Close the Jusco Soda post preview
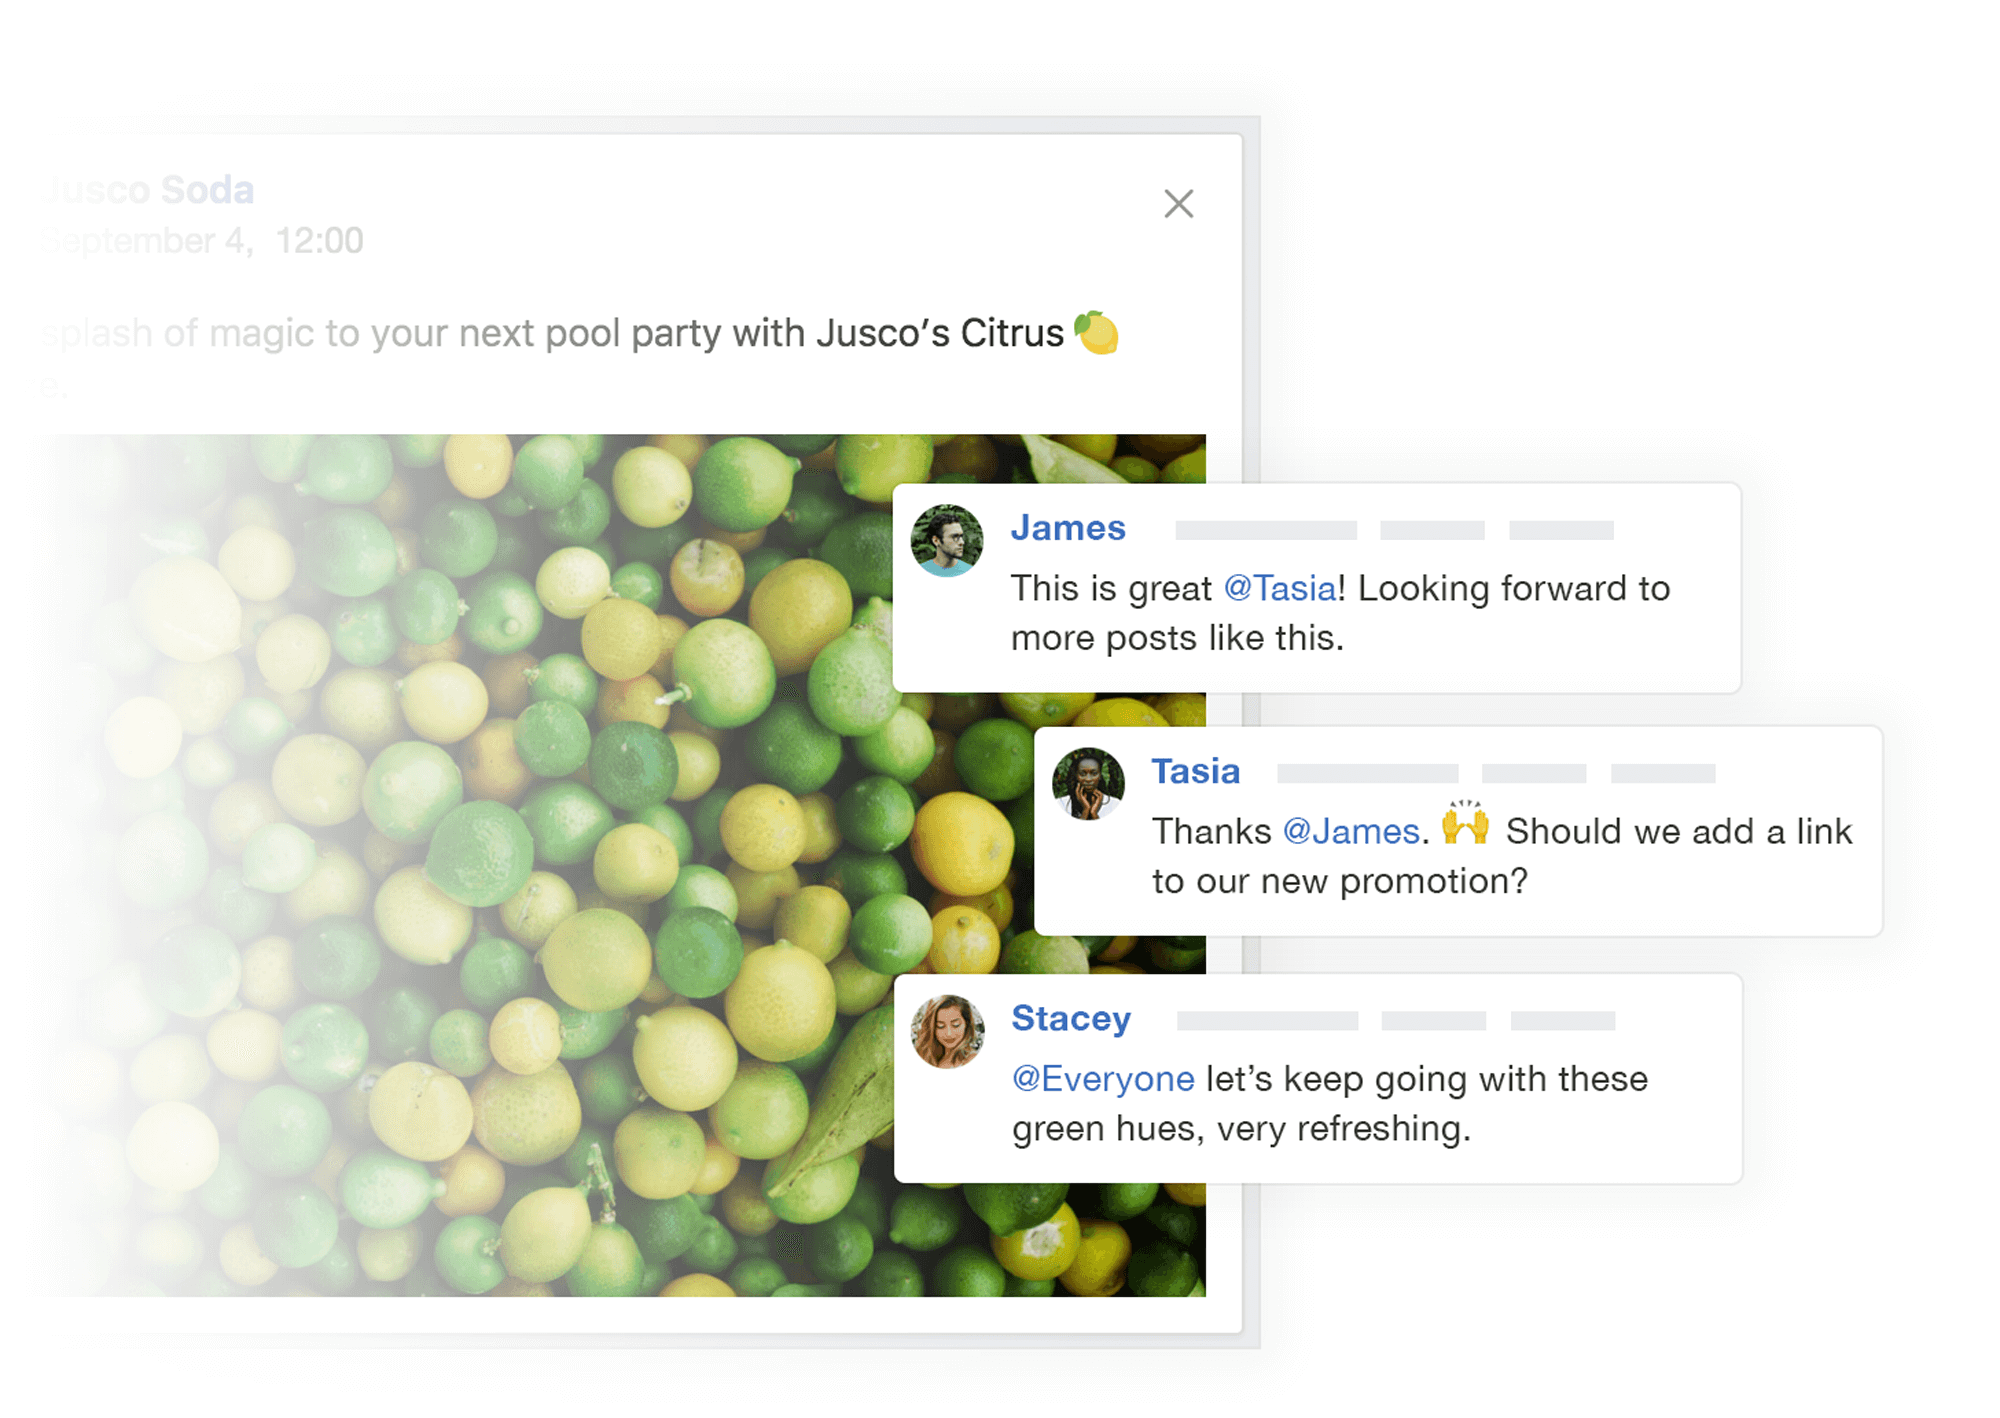The width and height of the screenshot is (2000, 1418). (x=1179, y=204)
